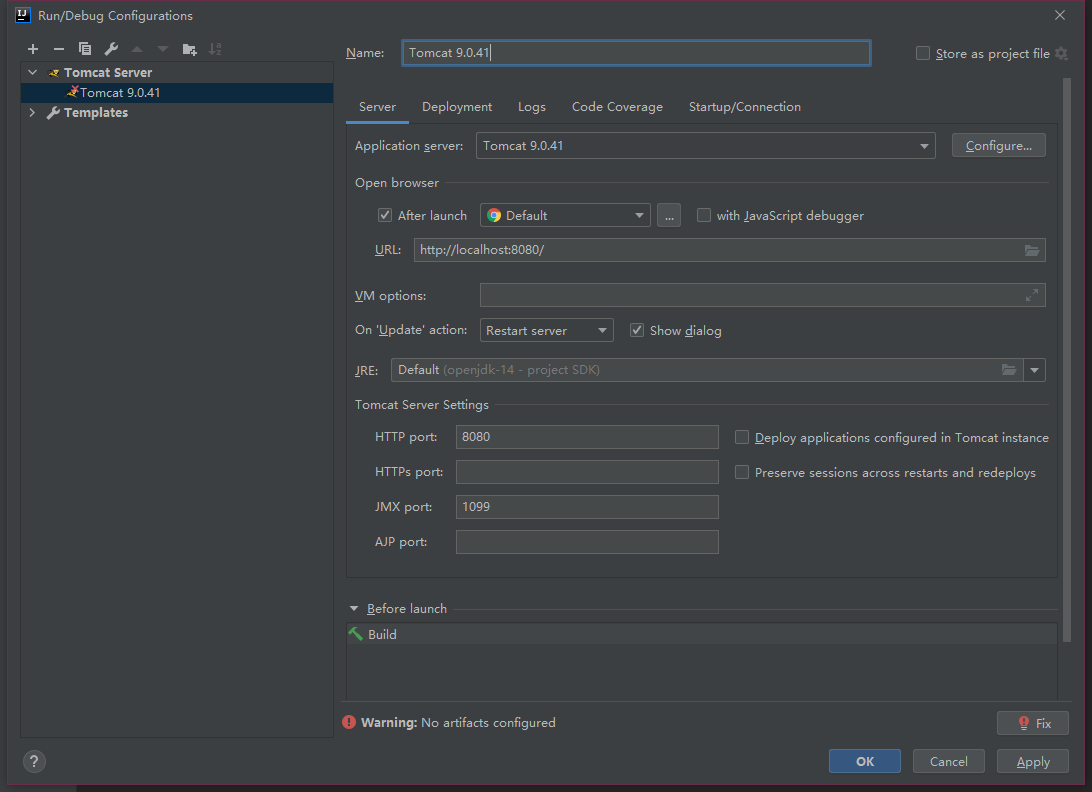
Task: Select the Templates tree row label
Action: [96, 112]
